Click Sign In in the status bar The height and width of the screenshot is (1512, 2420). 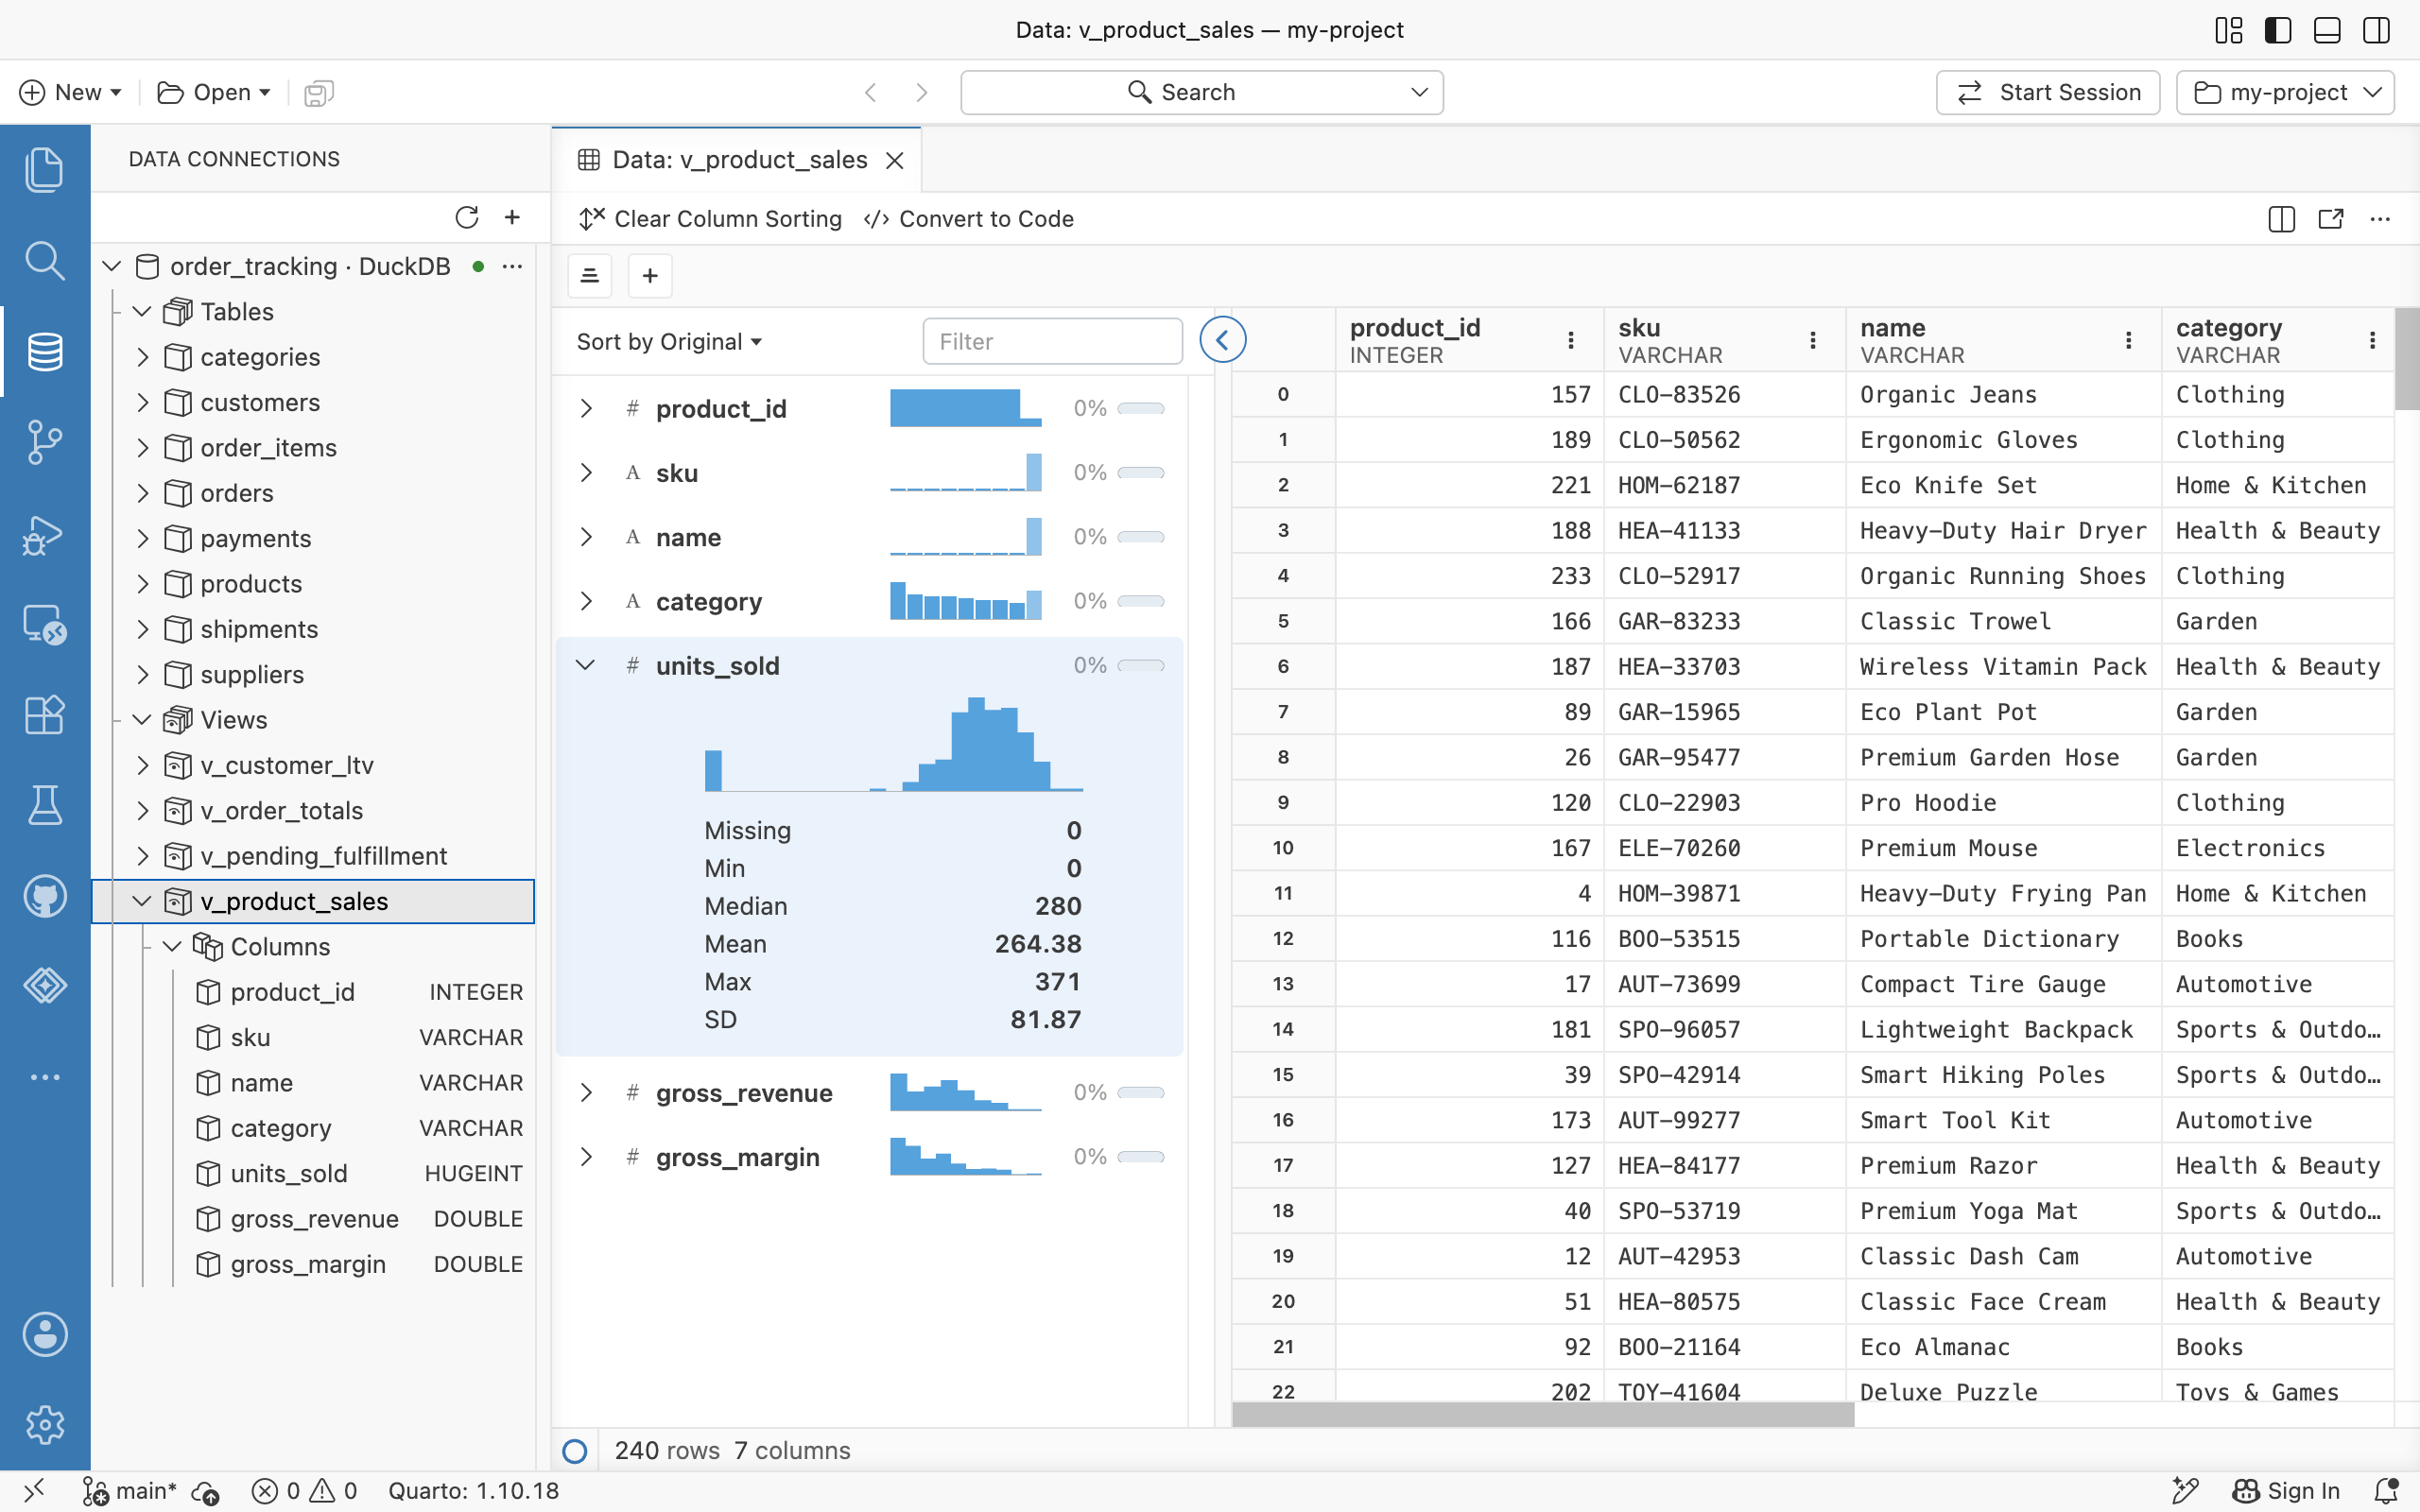click(x=2286, y=1491)
